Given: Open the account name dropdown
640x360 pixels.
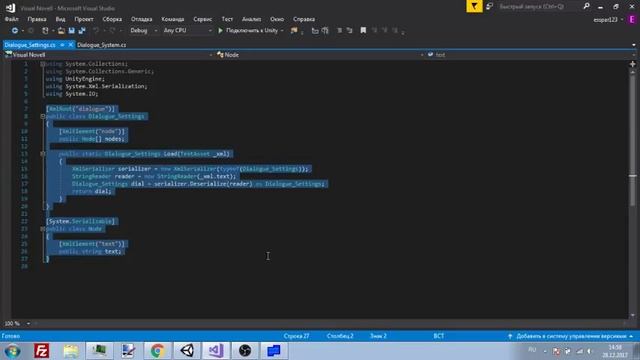Looking at the screenshot, I should pos(609,20).
